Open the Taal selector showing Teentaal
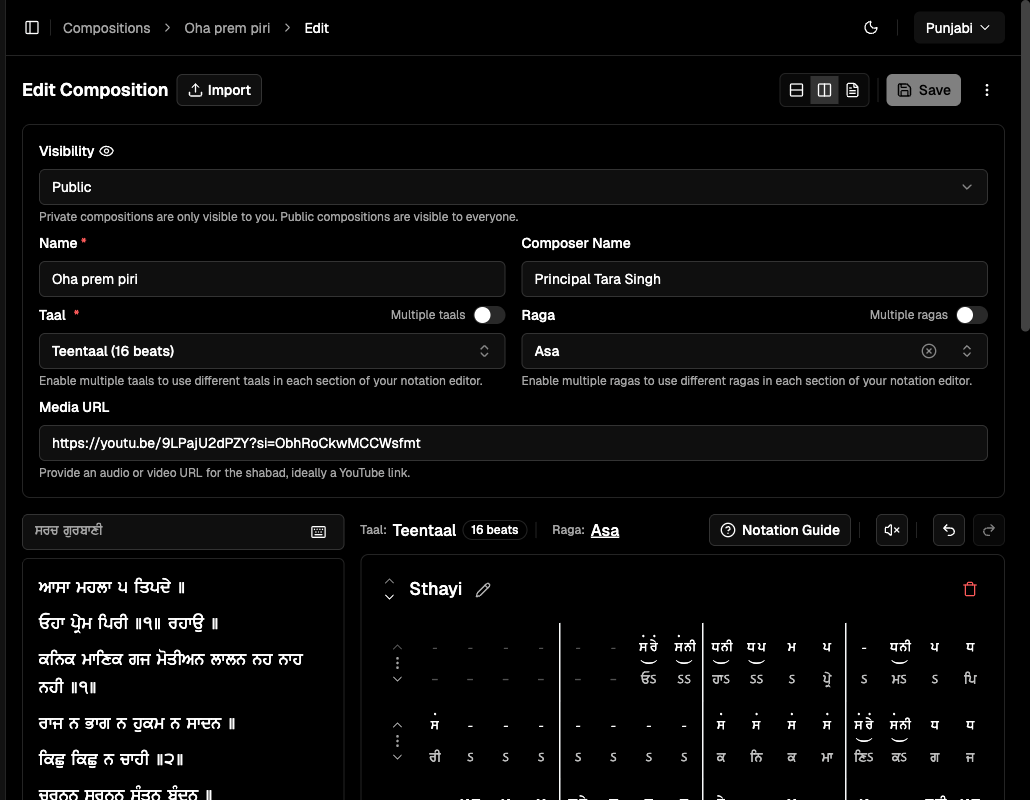Screen dimensions: 1030x800 tap(272, 350)
